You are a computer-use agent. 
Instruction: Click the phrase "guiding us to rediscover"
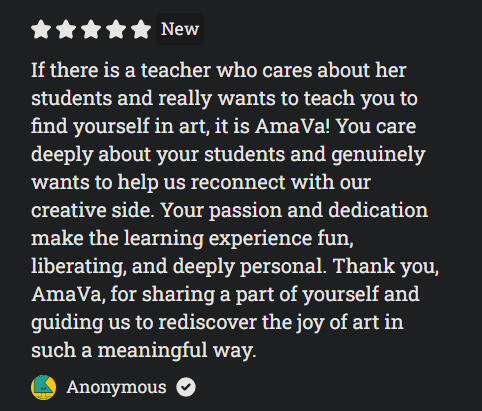[x=144, y=323]
